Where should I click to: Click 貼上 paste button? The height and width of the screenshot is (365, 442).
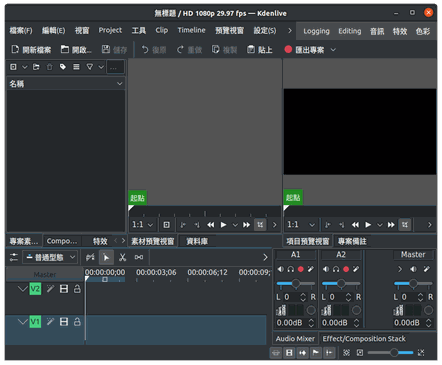point(260,50)
